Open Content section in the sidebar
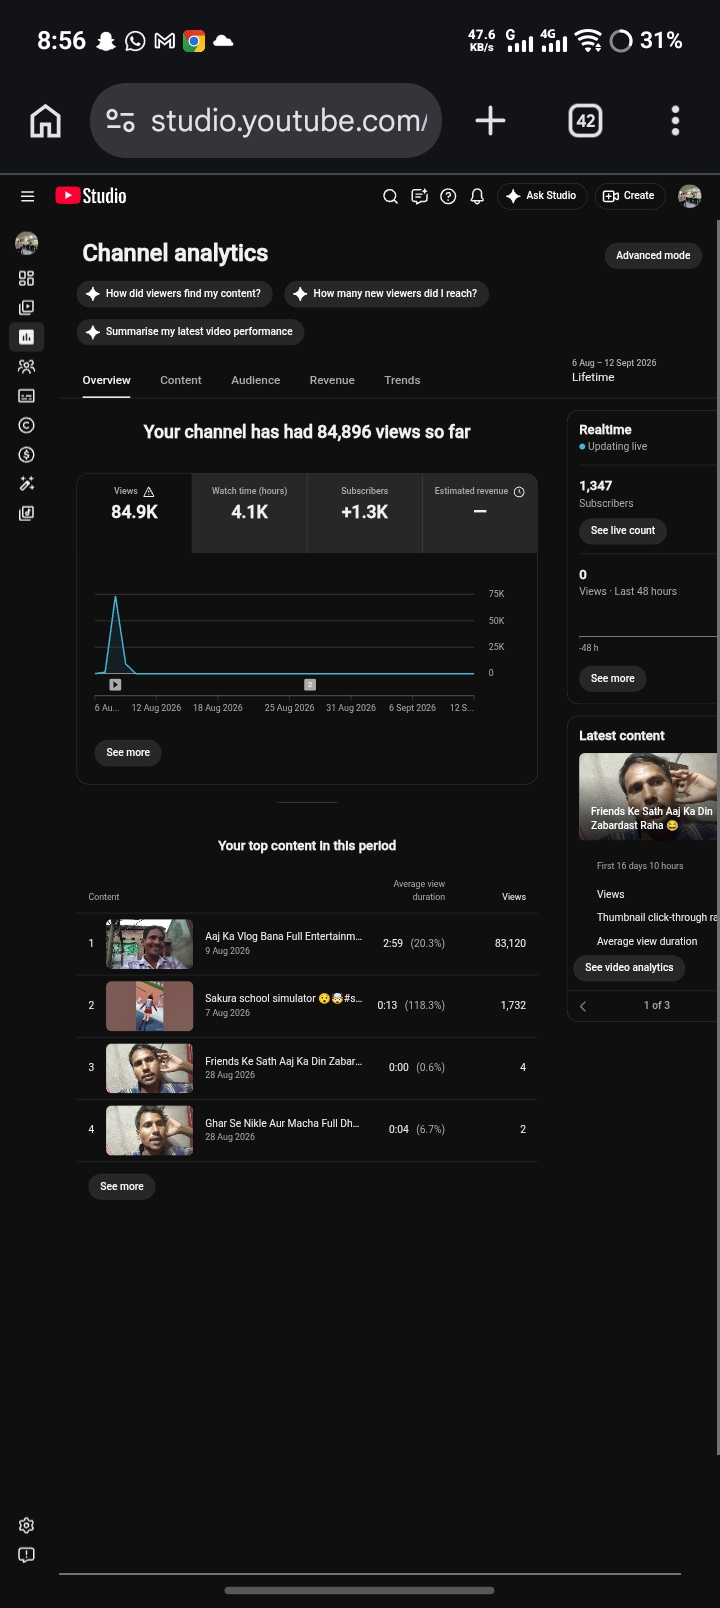The width and height of the screenshot is (720, 1608). 27,308
